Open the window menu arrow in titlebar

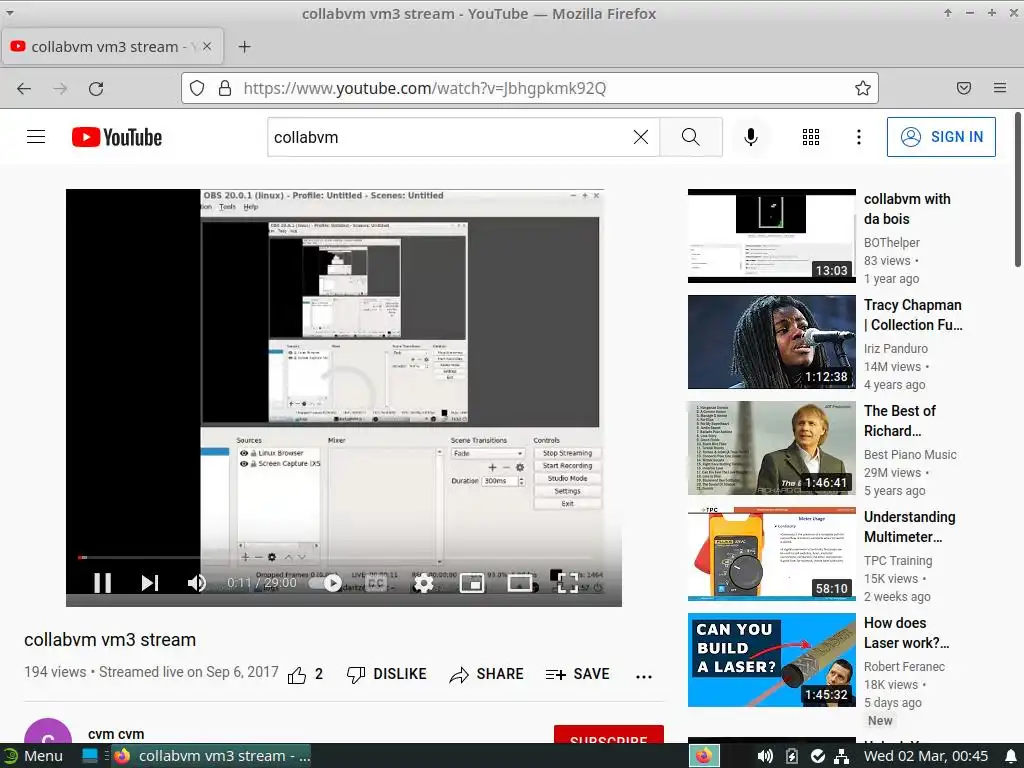point(10,13)
